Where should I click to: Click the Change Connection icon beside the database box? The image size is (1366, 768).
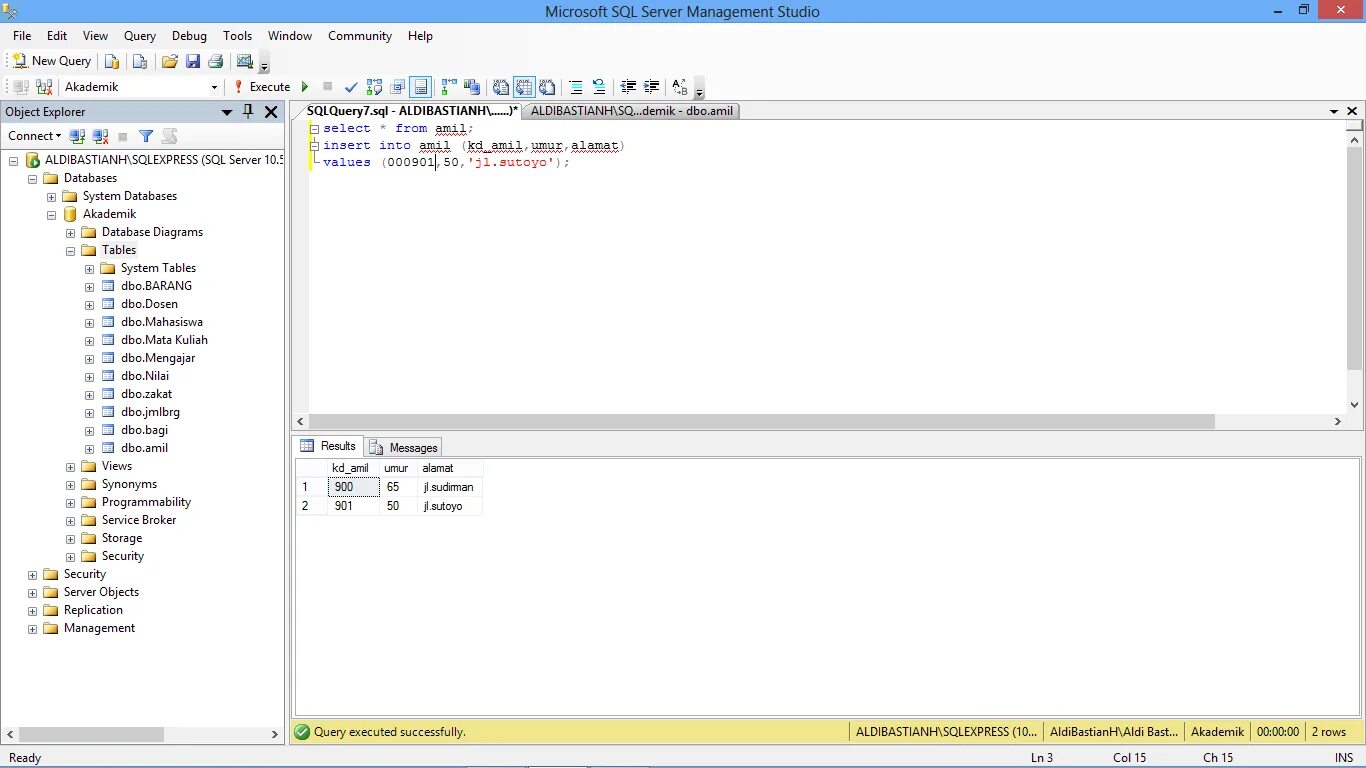tap(46, 87)
